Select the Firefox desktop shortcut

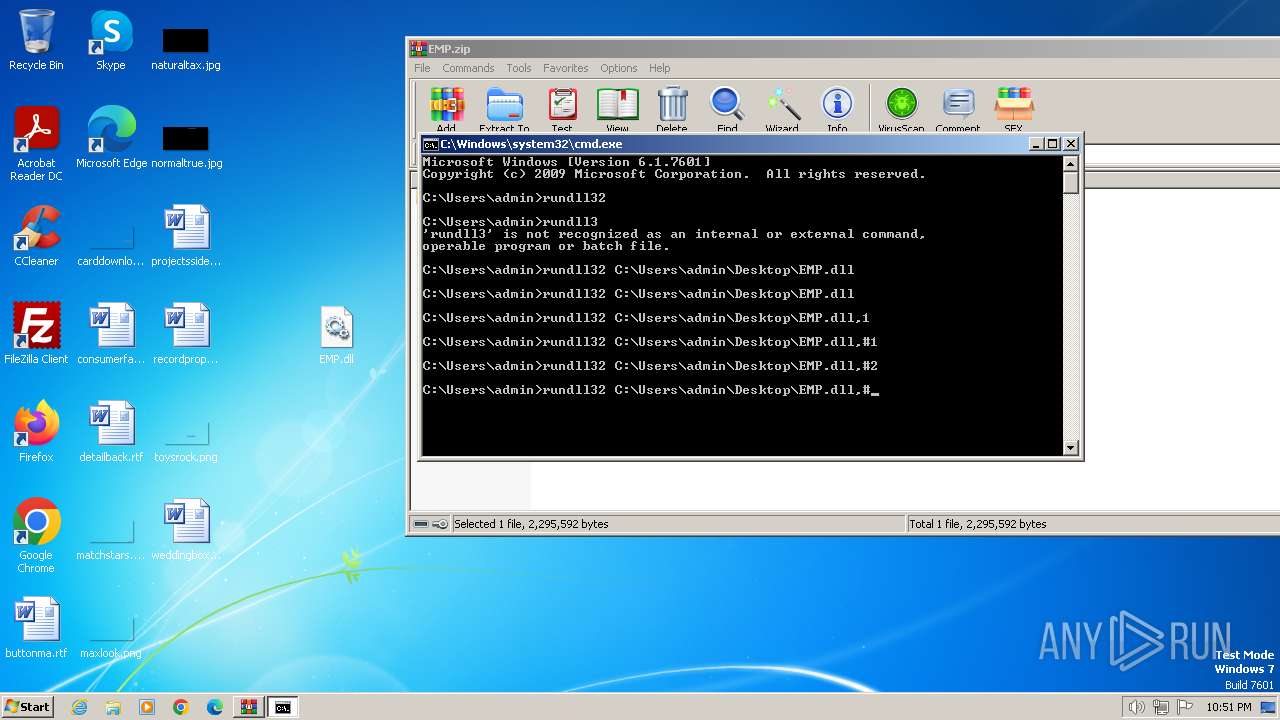coord(36,432)
